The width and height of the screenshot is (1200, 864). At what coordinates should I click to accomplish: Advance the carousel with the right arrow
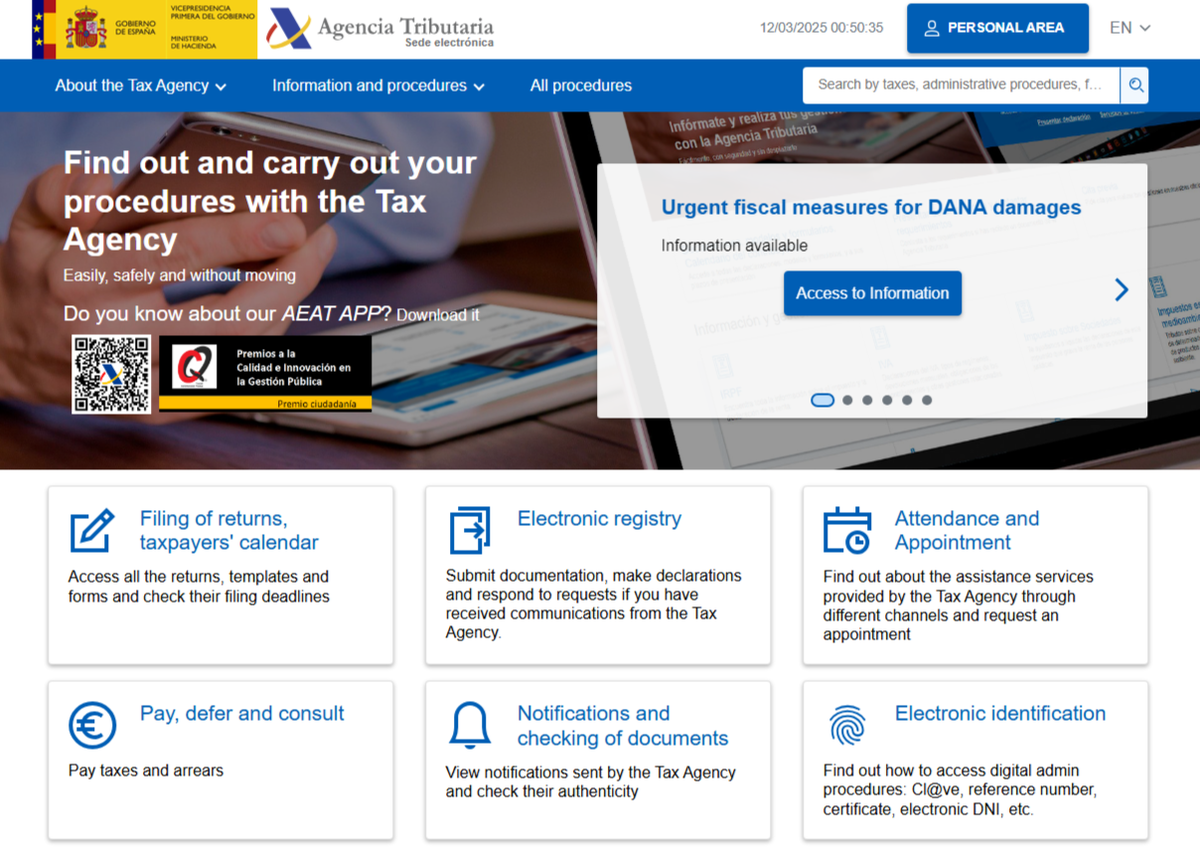(x=1121, y=290)
